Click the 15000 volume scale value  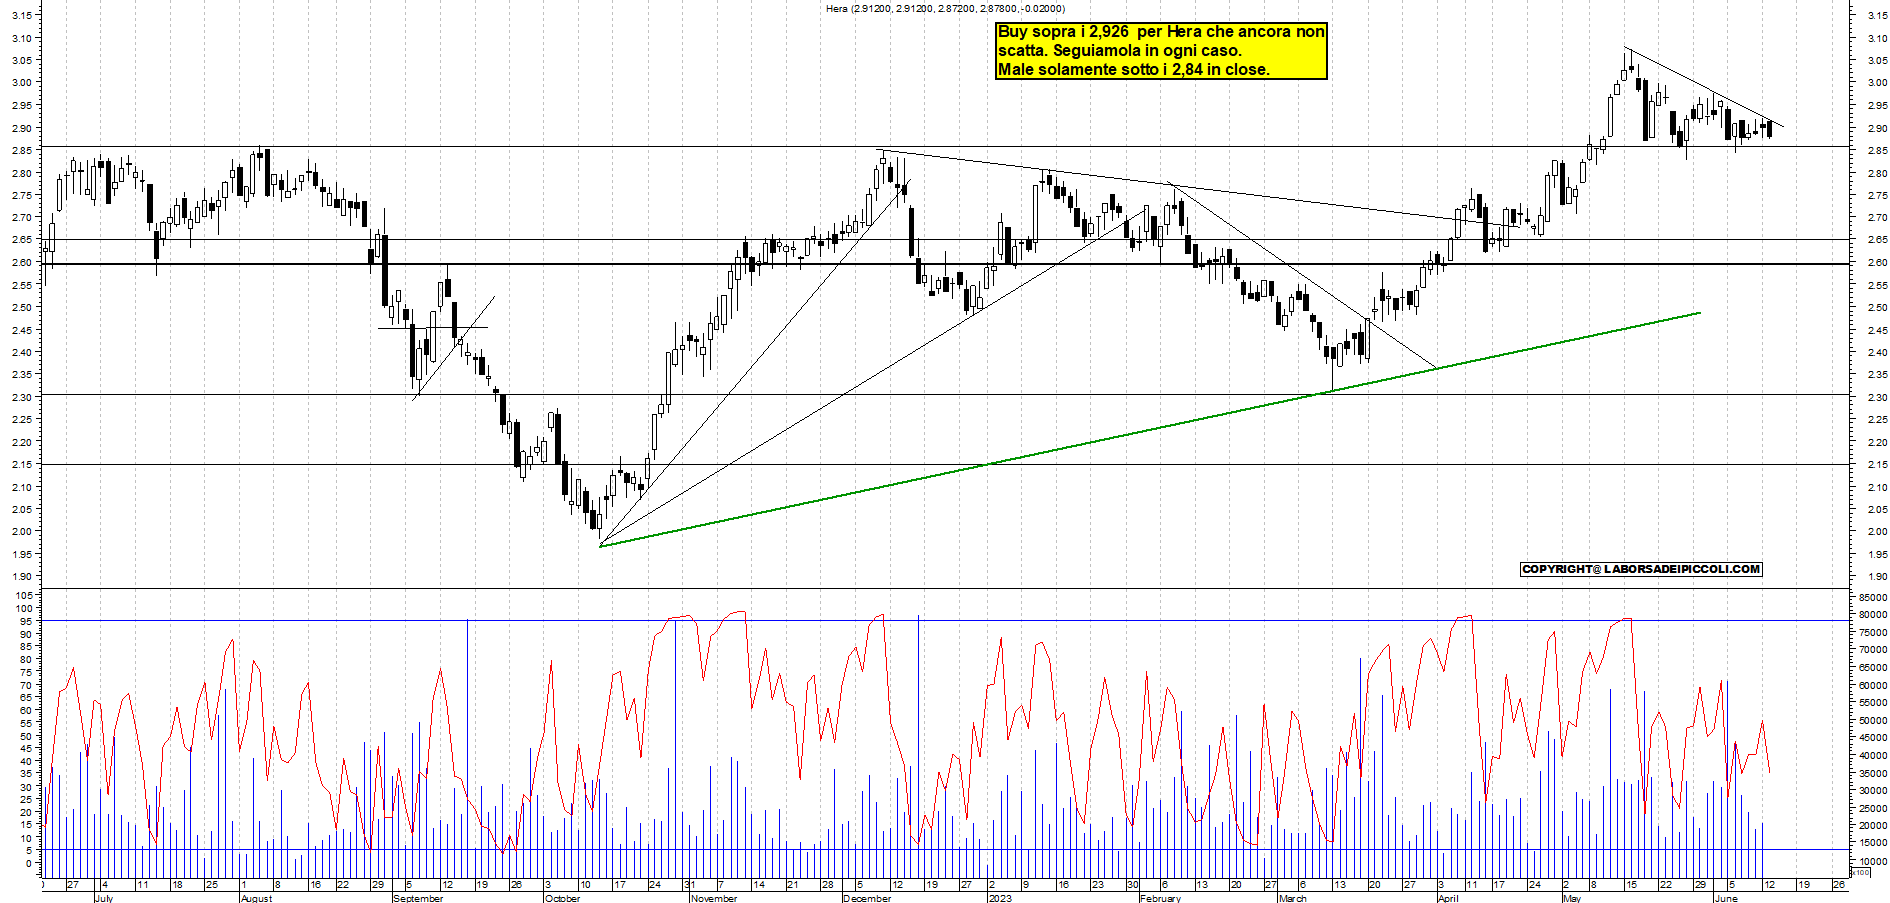1873,844
